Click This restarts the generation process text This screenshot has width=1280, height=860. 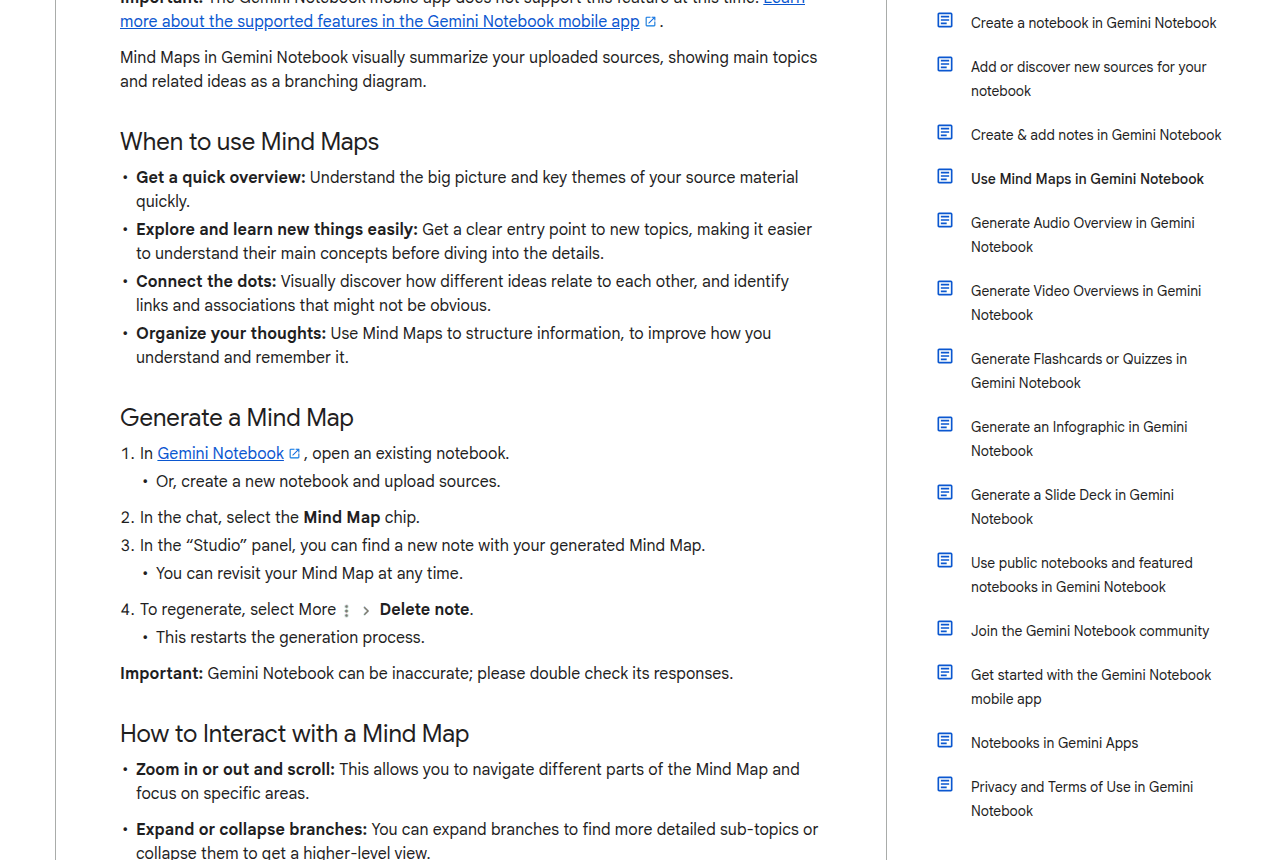[x=290, y=637]
